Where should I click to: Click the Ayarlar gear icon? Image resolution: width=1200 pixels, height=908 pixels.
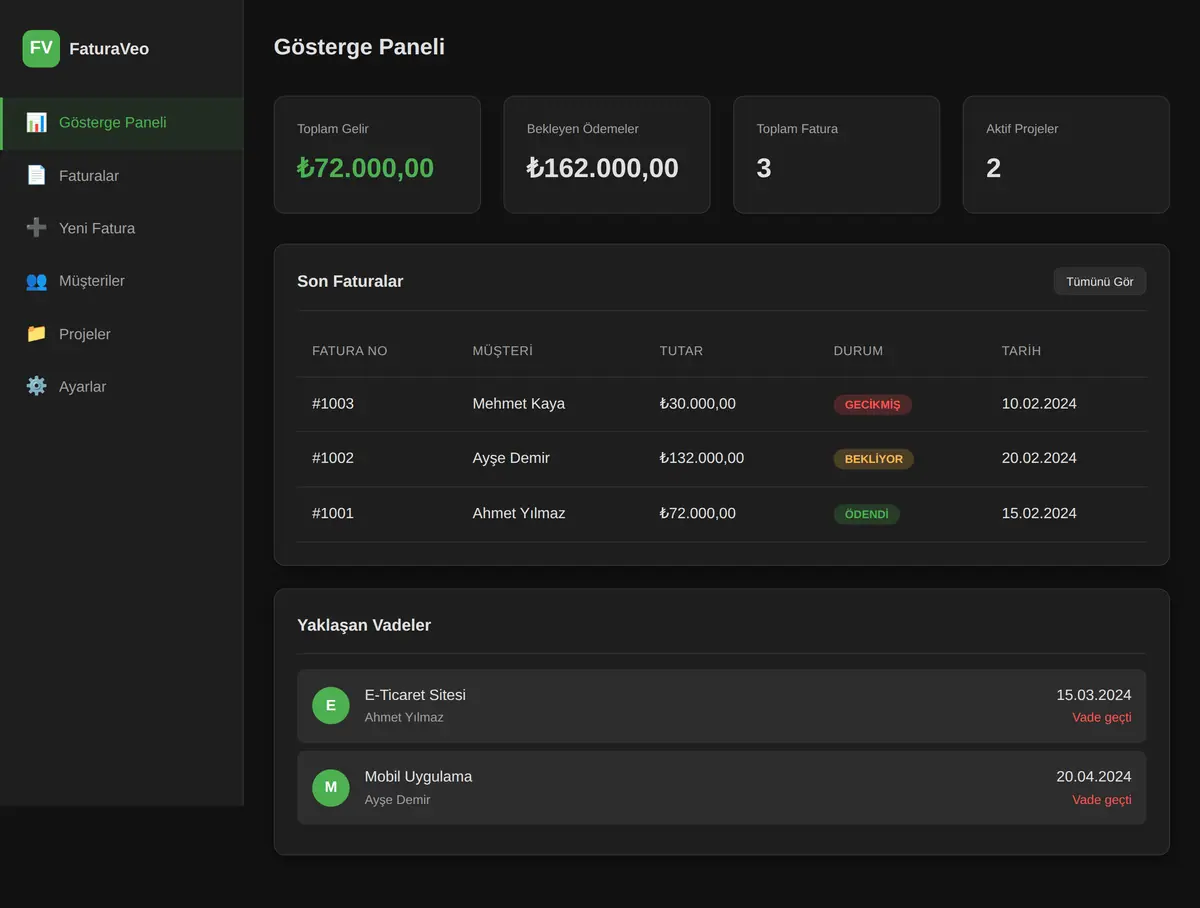click(36, 386)
